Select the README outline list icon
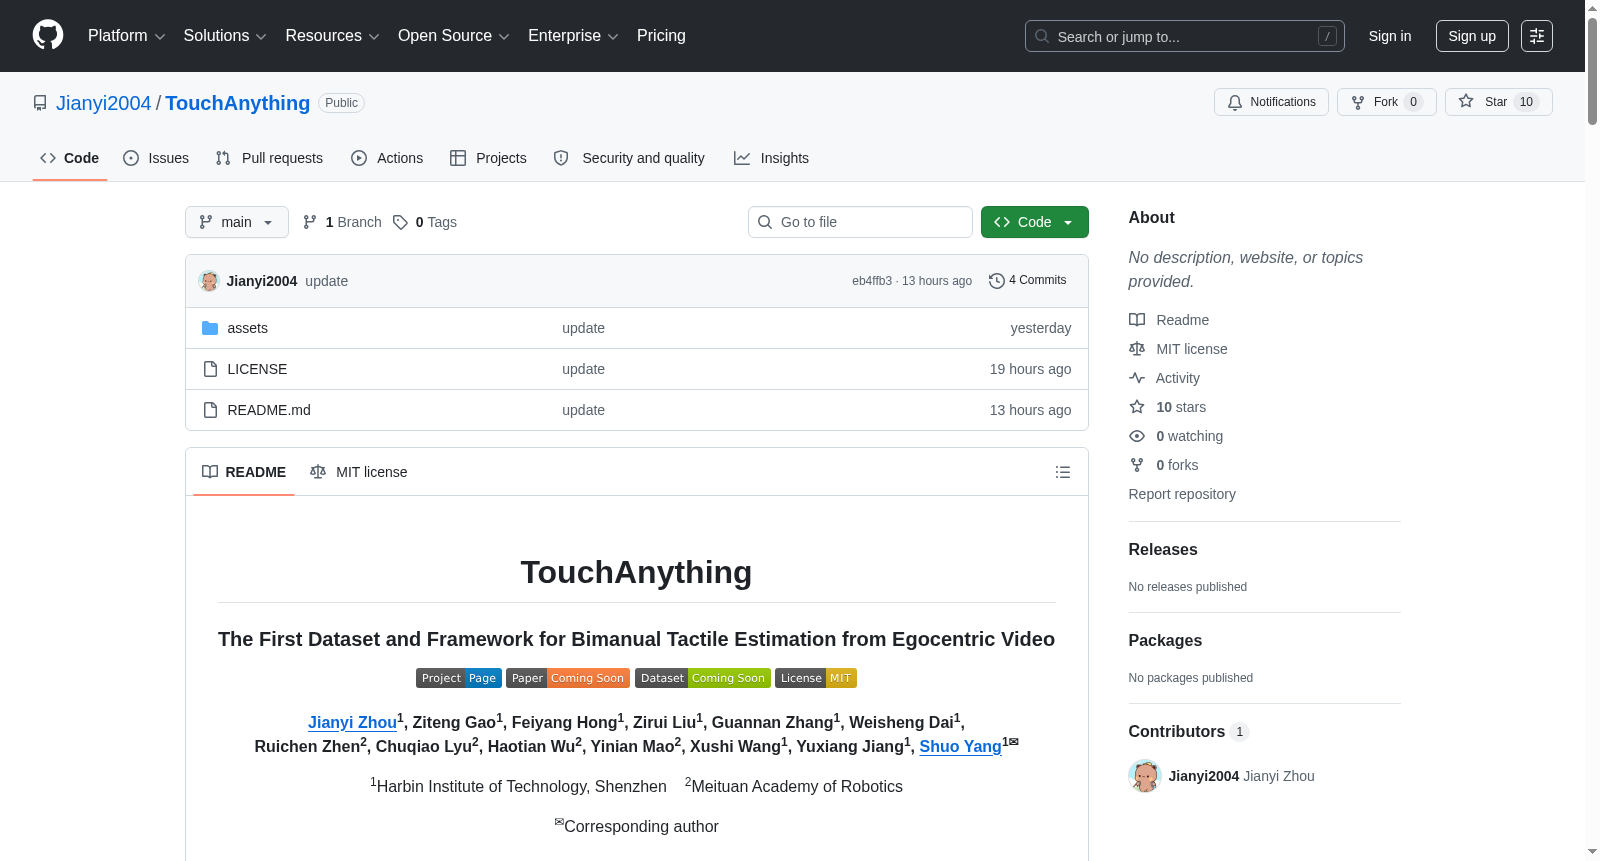 pyautogui.click(x=1063, y=472)
